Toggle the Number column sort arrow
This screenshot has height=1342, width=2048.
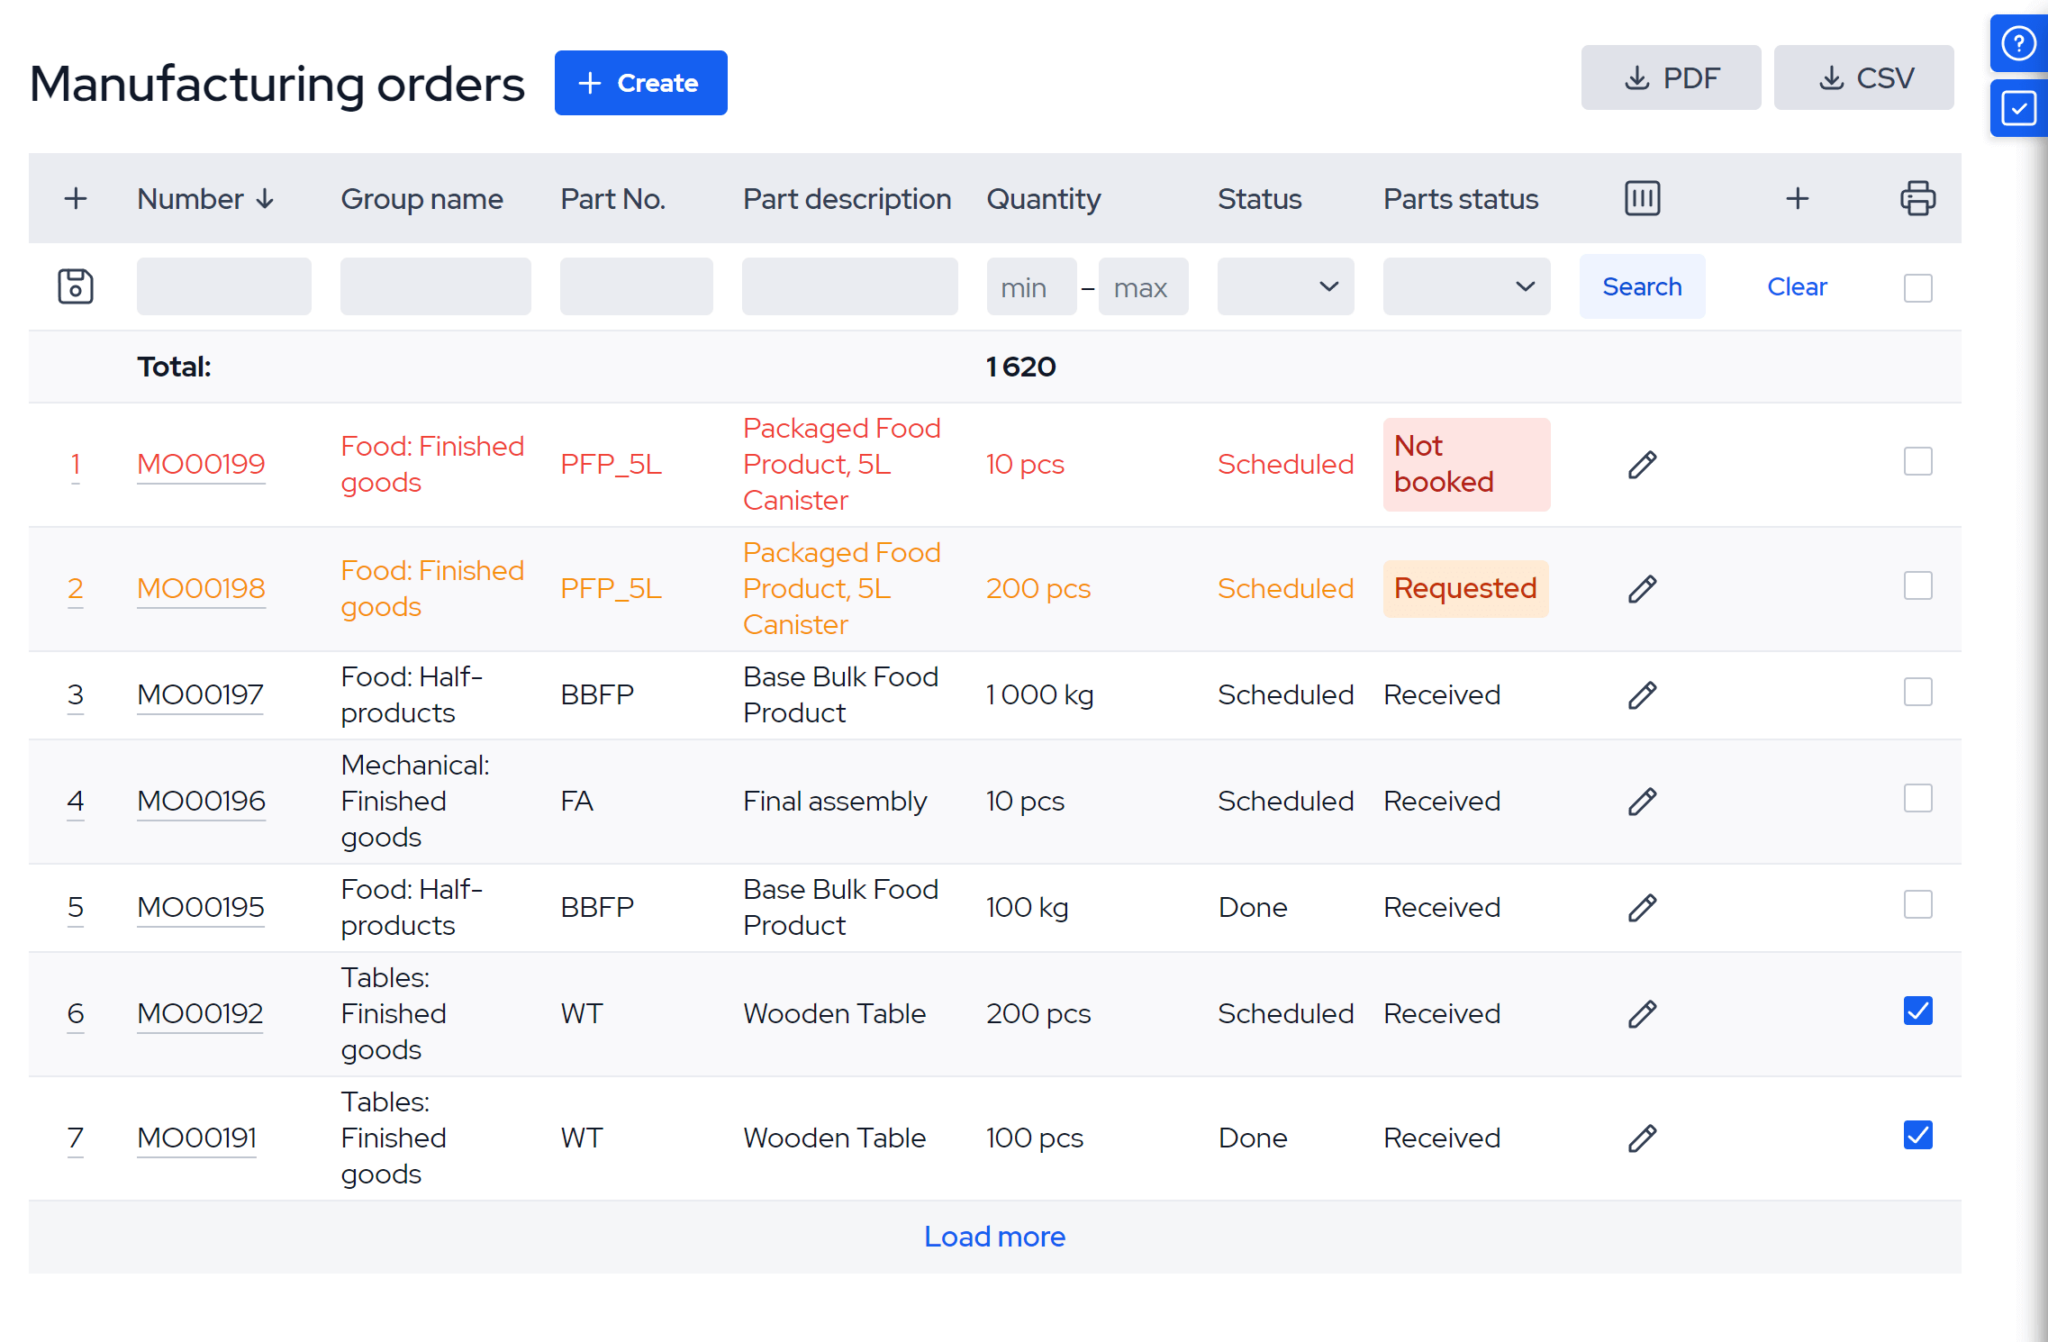[x=265, y=198]
